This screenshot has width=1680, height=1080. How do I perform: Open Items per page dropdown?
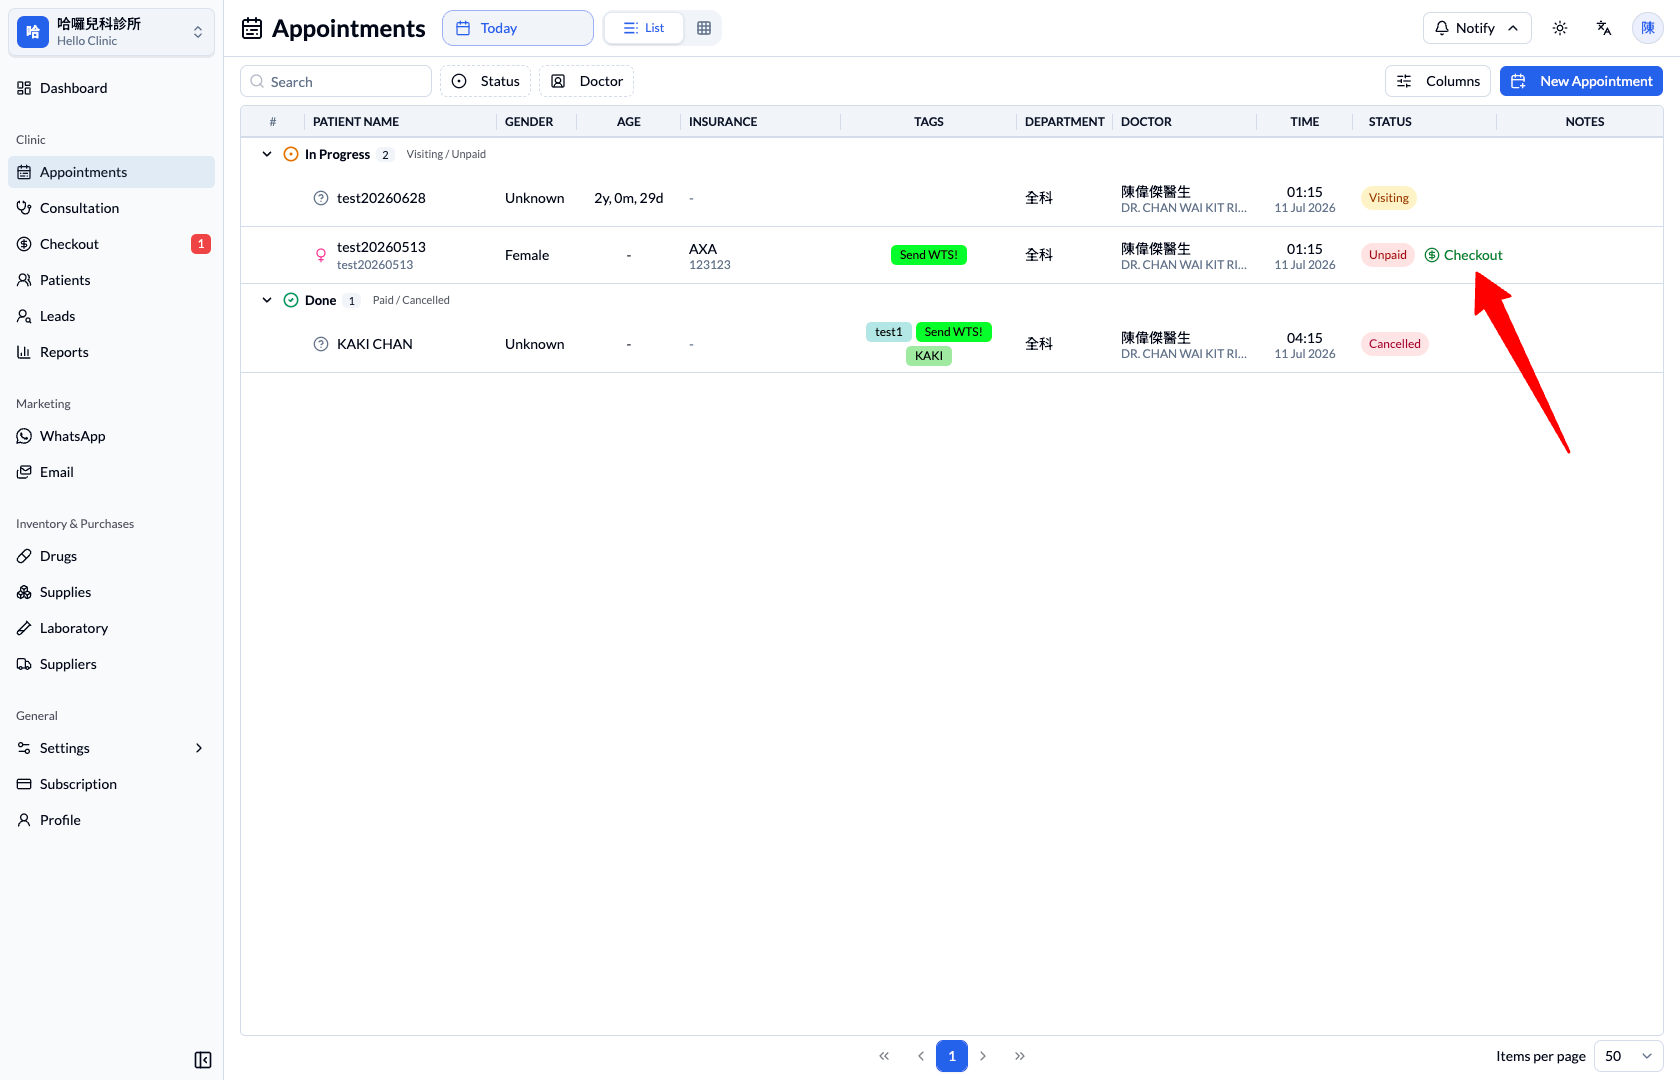click(1628, 1056)
